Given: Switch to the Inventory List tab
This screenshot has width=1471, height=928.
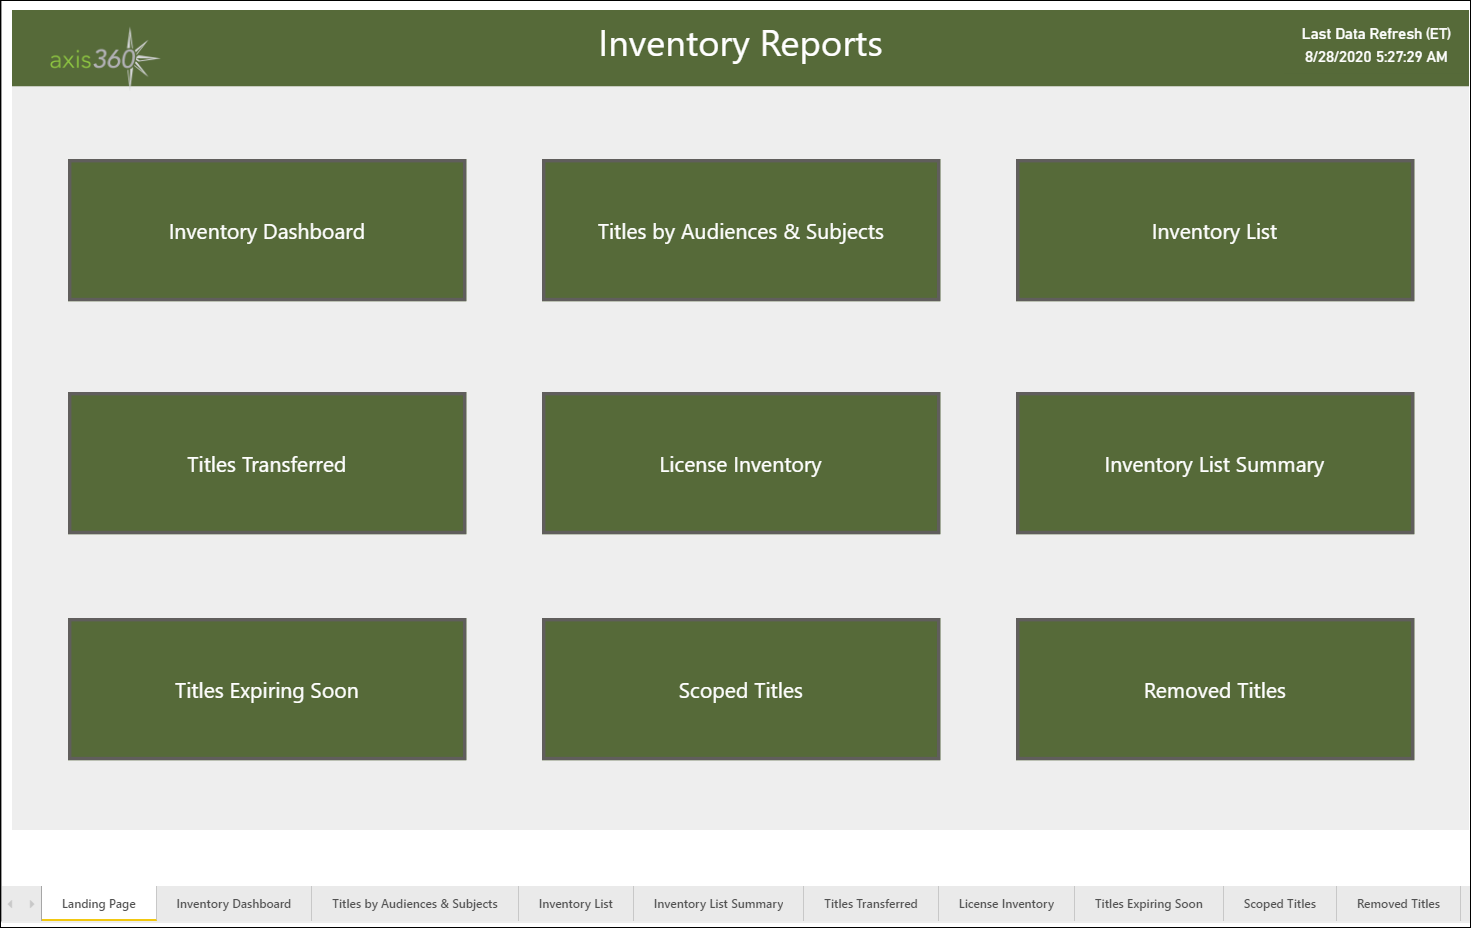Looking at the screenshot, I should (x=575, y=903).
